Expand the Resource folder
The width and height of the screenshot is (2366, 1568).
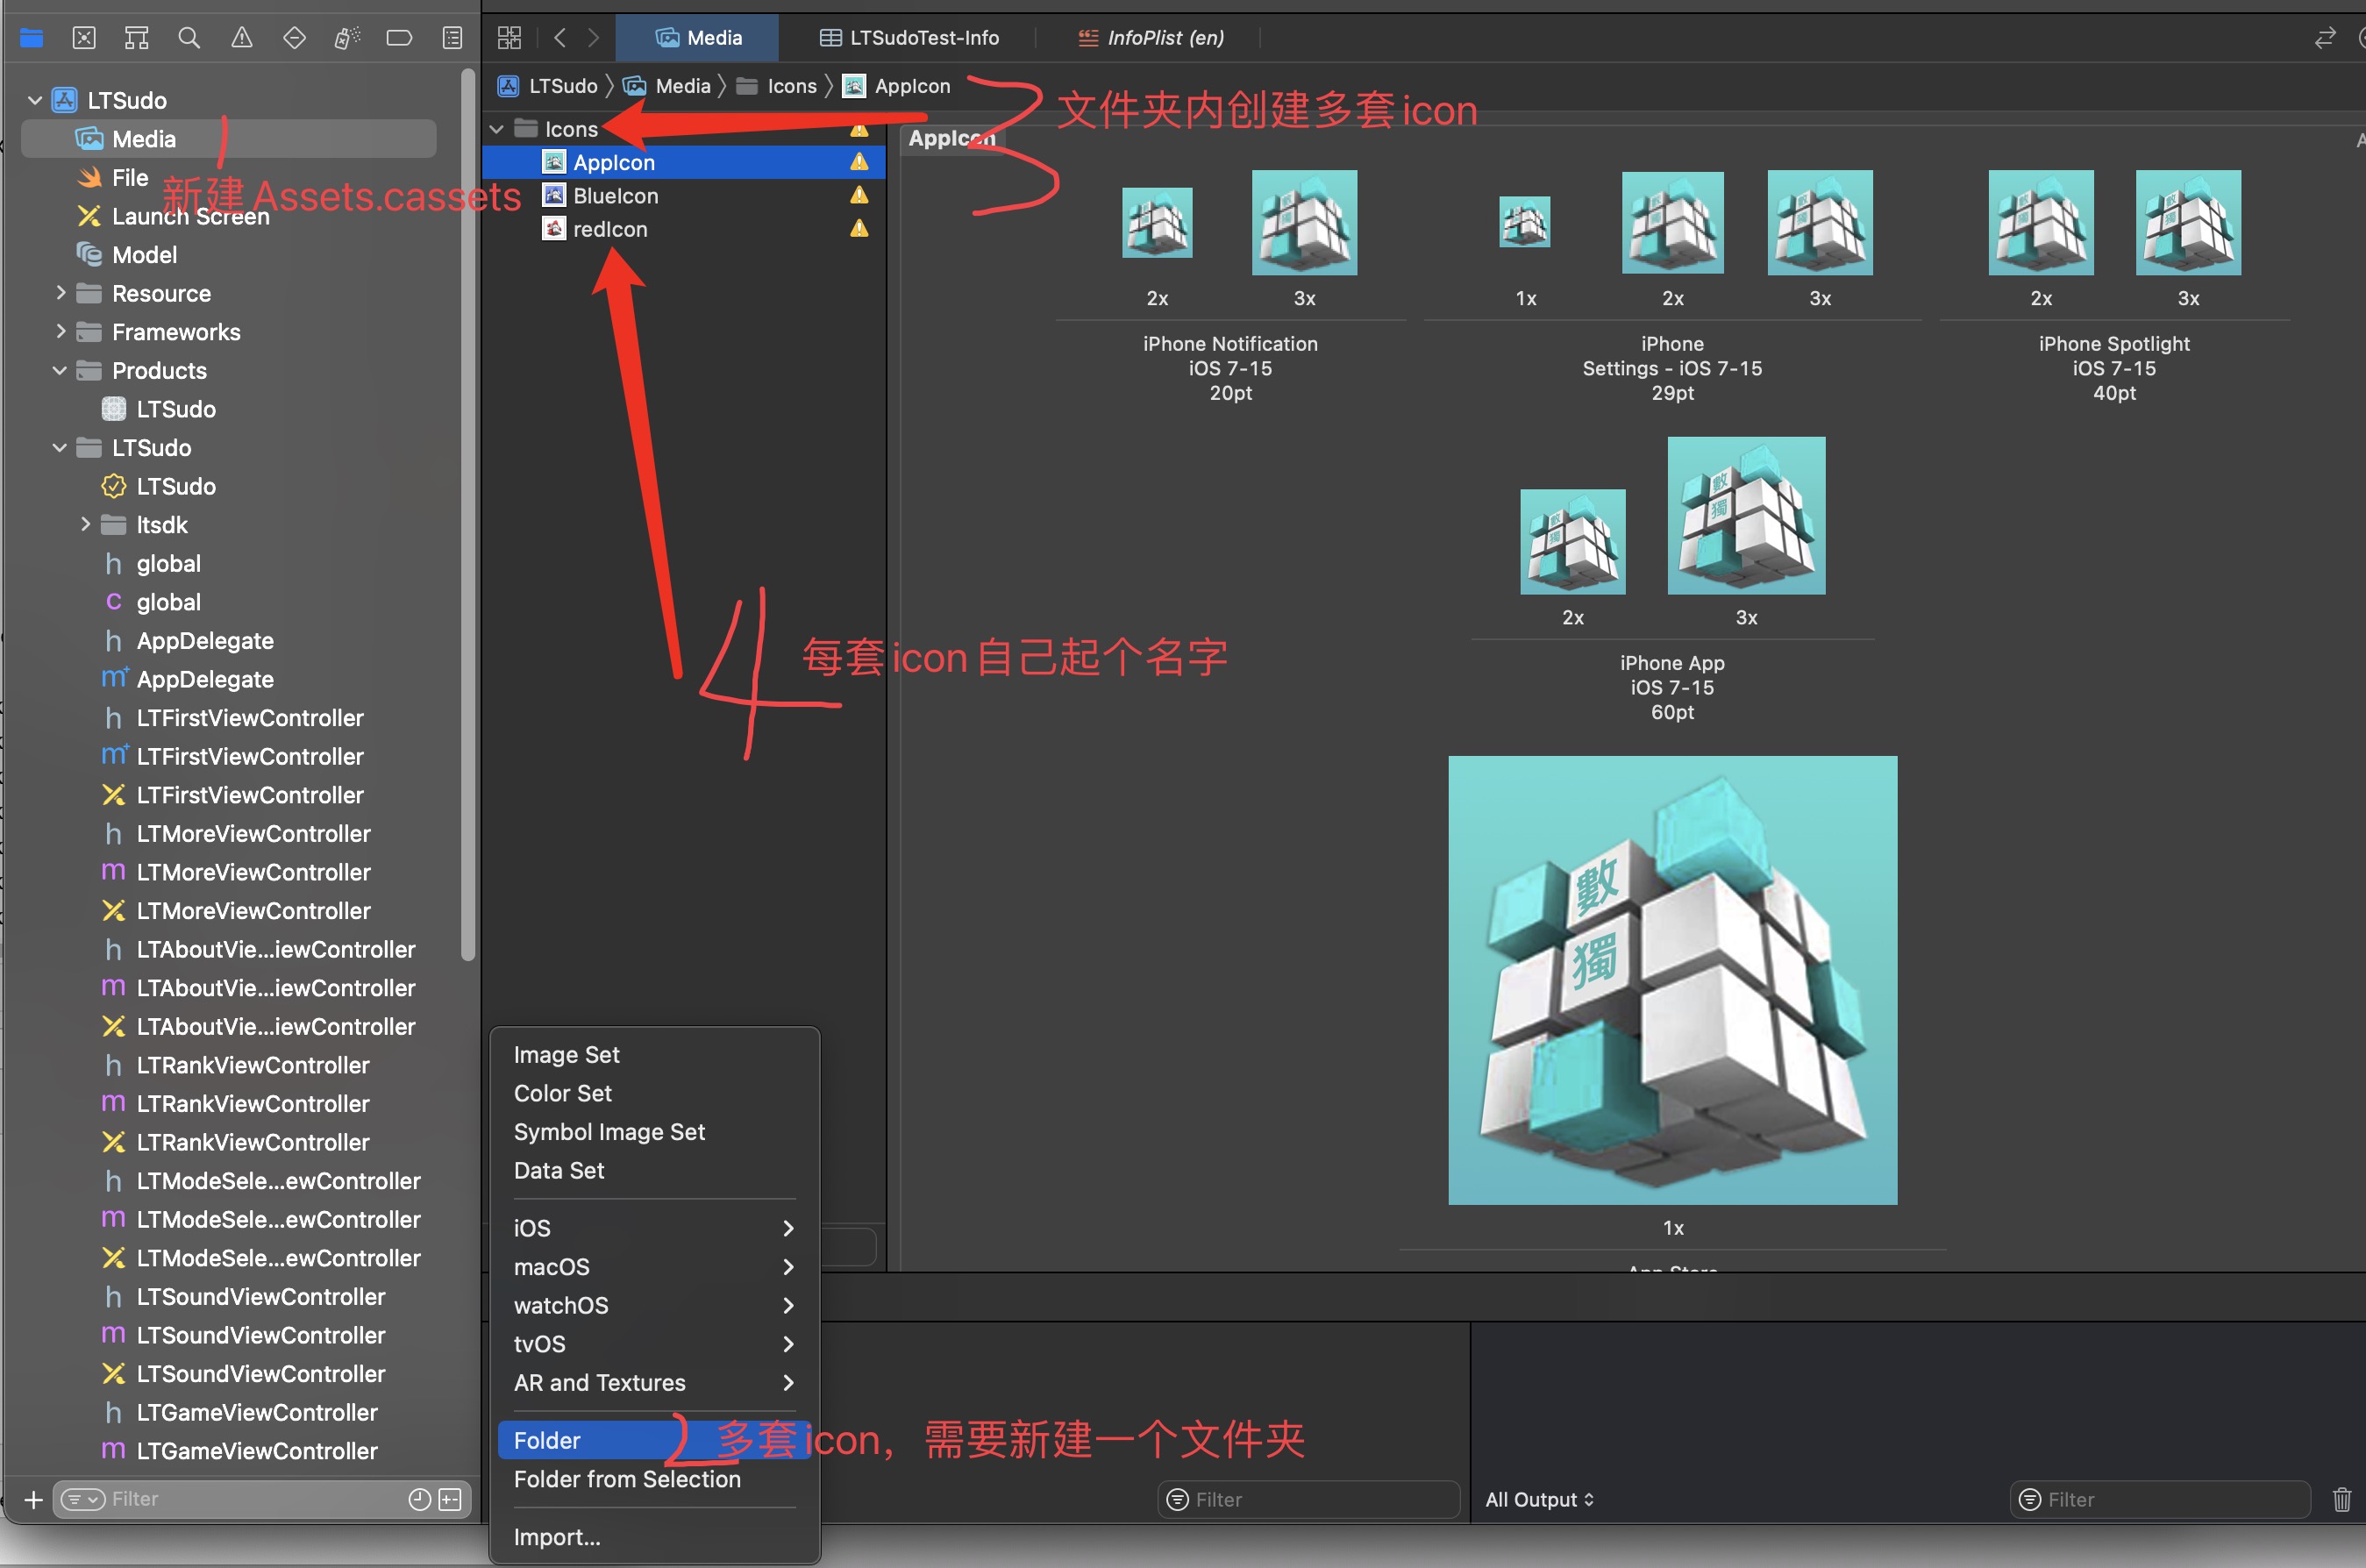pyautogui.click(x=61, y=293)
